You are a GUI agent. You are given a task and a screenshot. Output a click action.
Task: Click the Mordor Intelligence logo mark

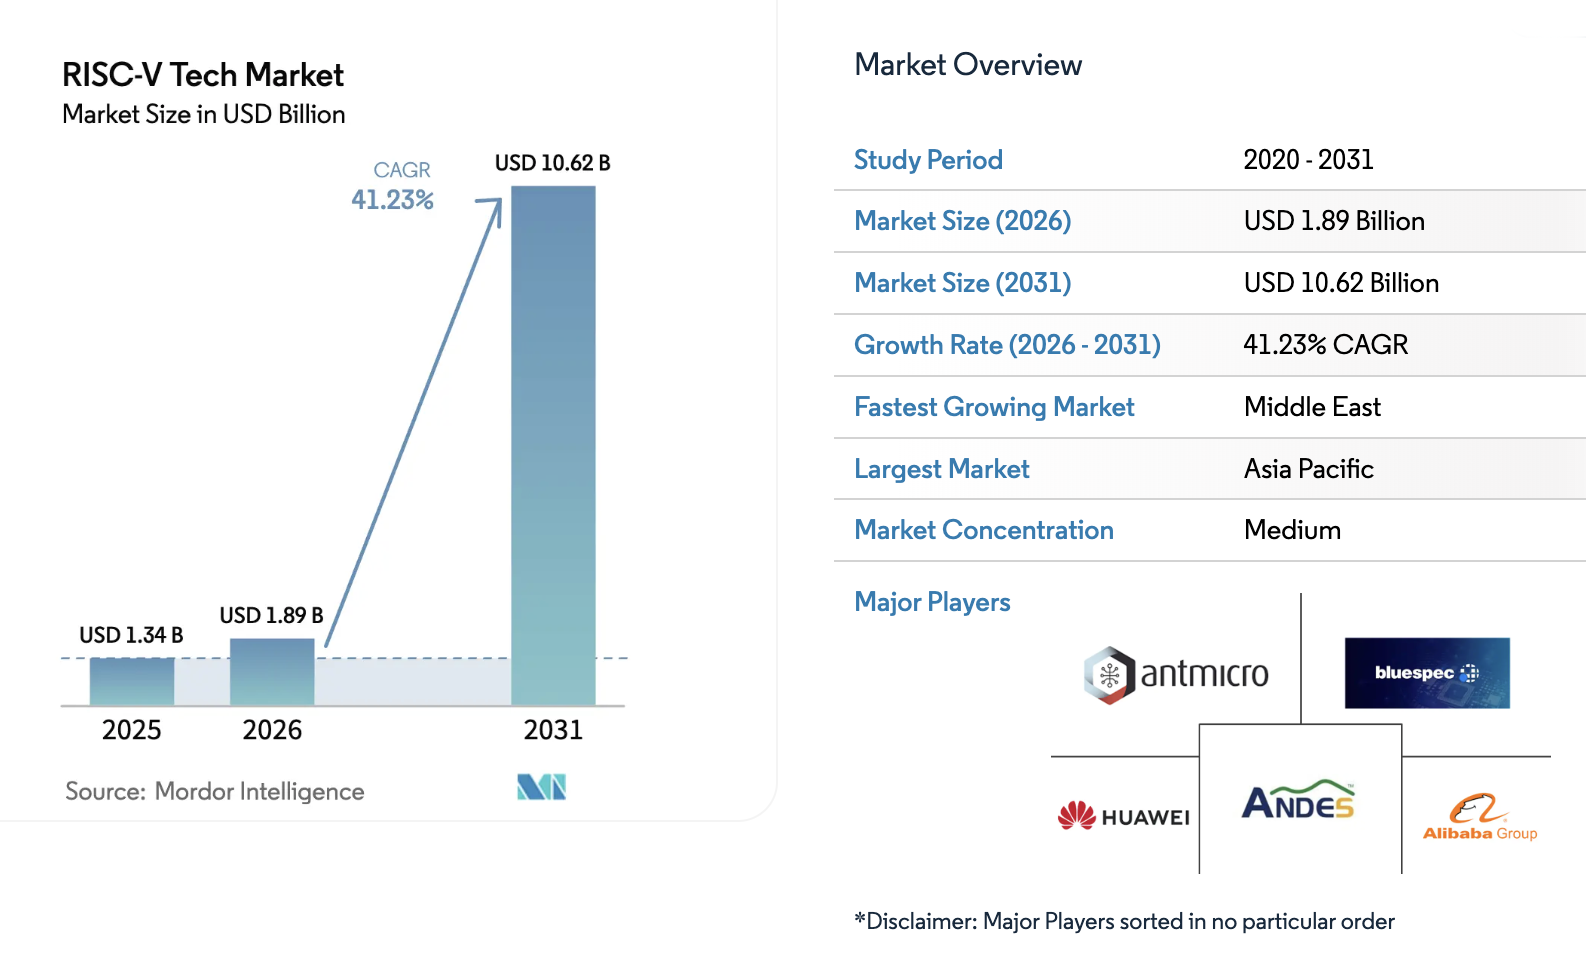tap(541, 787)
